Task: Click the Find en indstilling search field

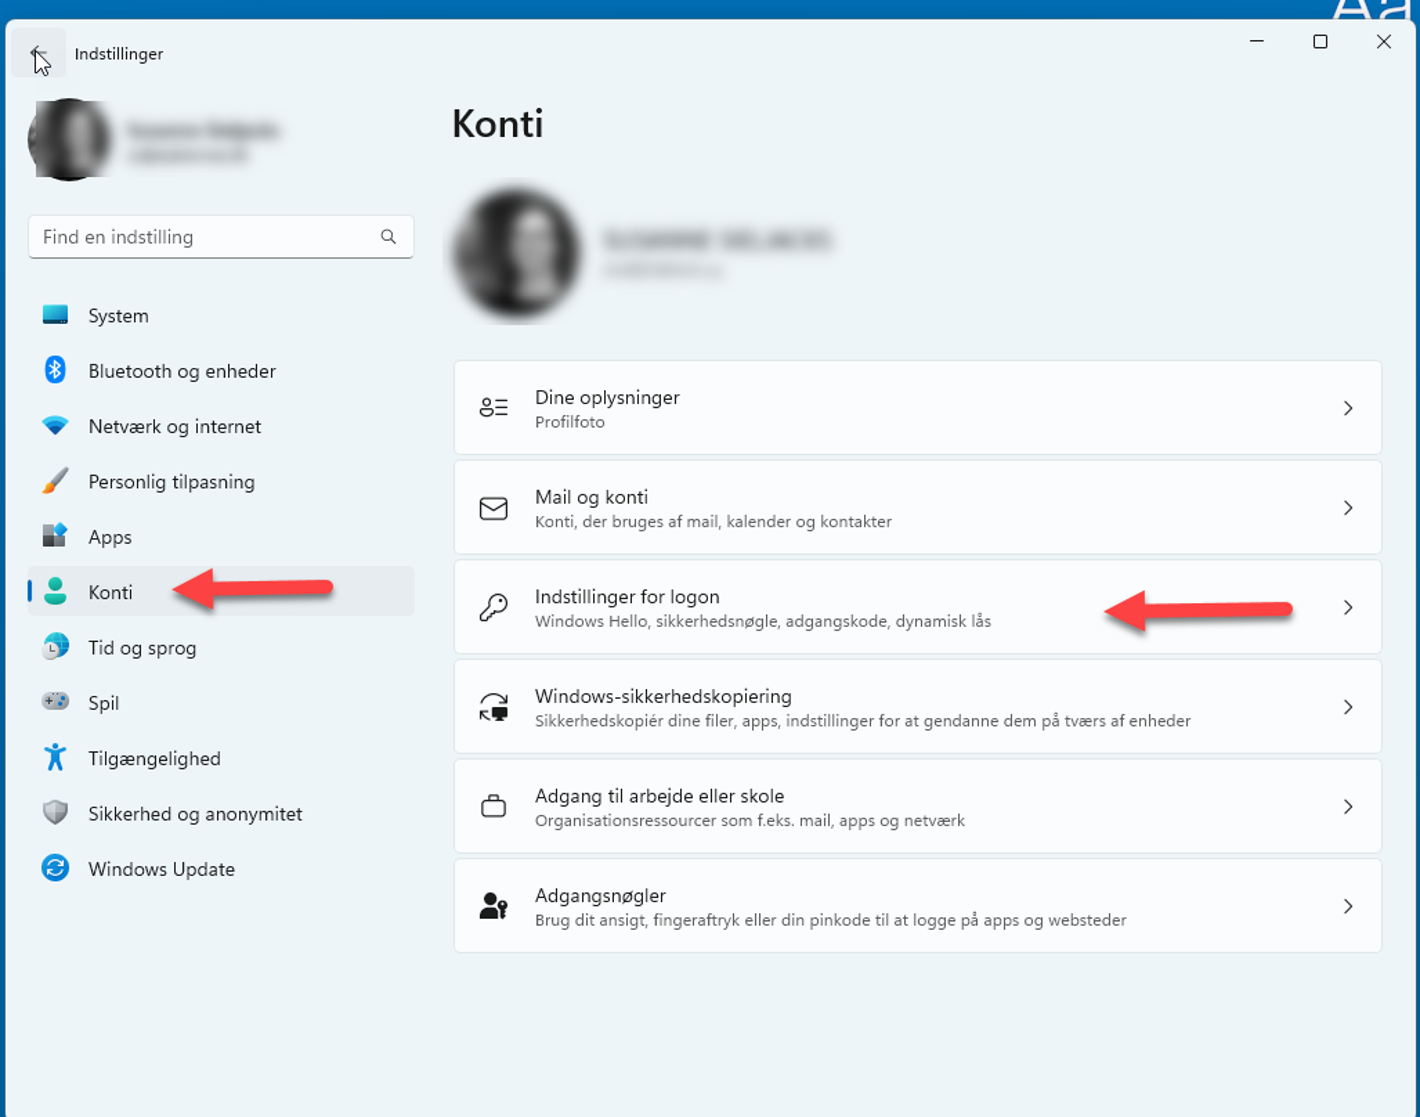Action: click(x=221, y=237)
